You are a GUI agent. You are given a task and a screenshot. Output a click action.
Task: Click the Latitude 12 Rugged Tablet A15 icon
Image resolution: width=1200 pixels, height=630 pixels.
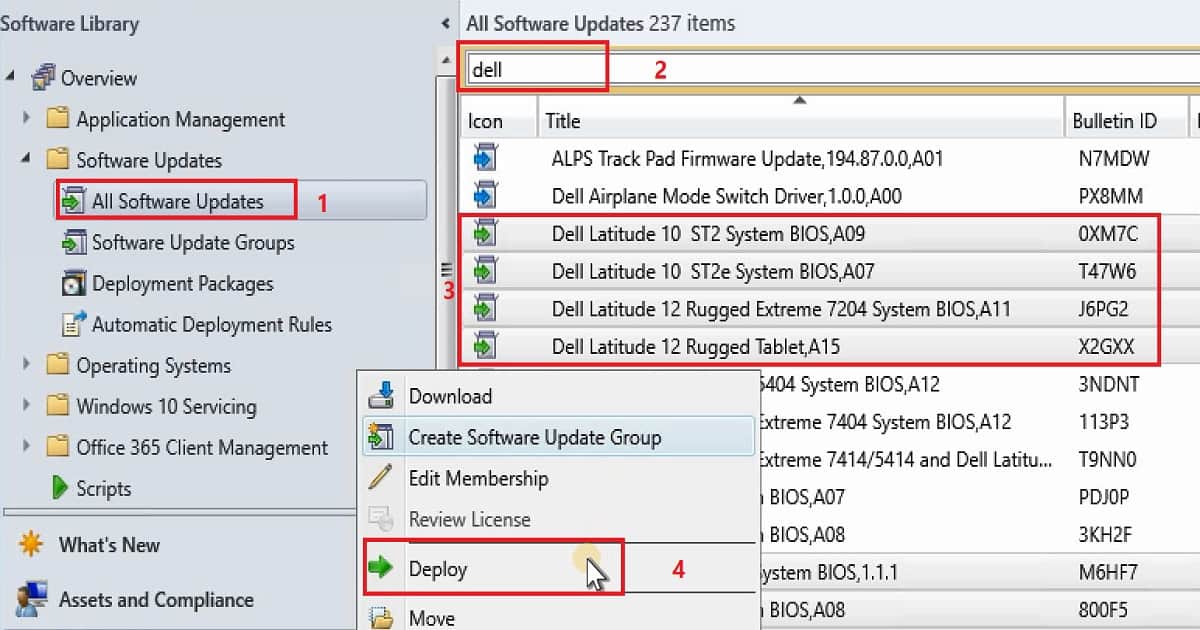[x=485, y=347]
